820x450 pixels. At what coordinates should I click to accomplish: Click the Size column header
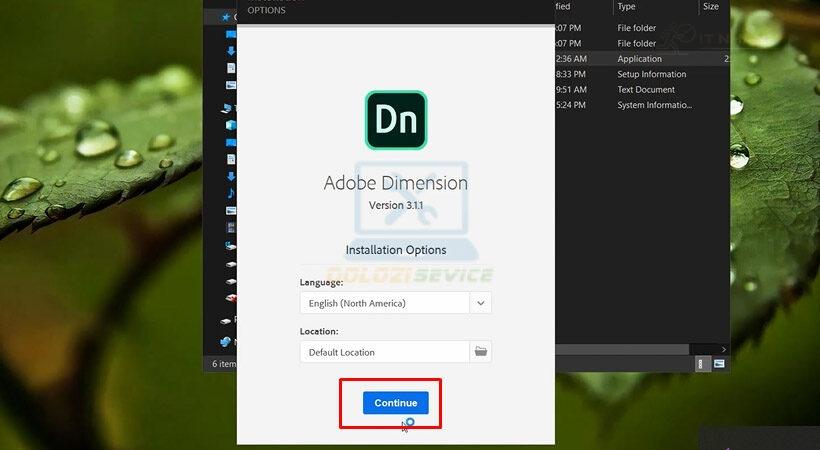click(711, 7)
